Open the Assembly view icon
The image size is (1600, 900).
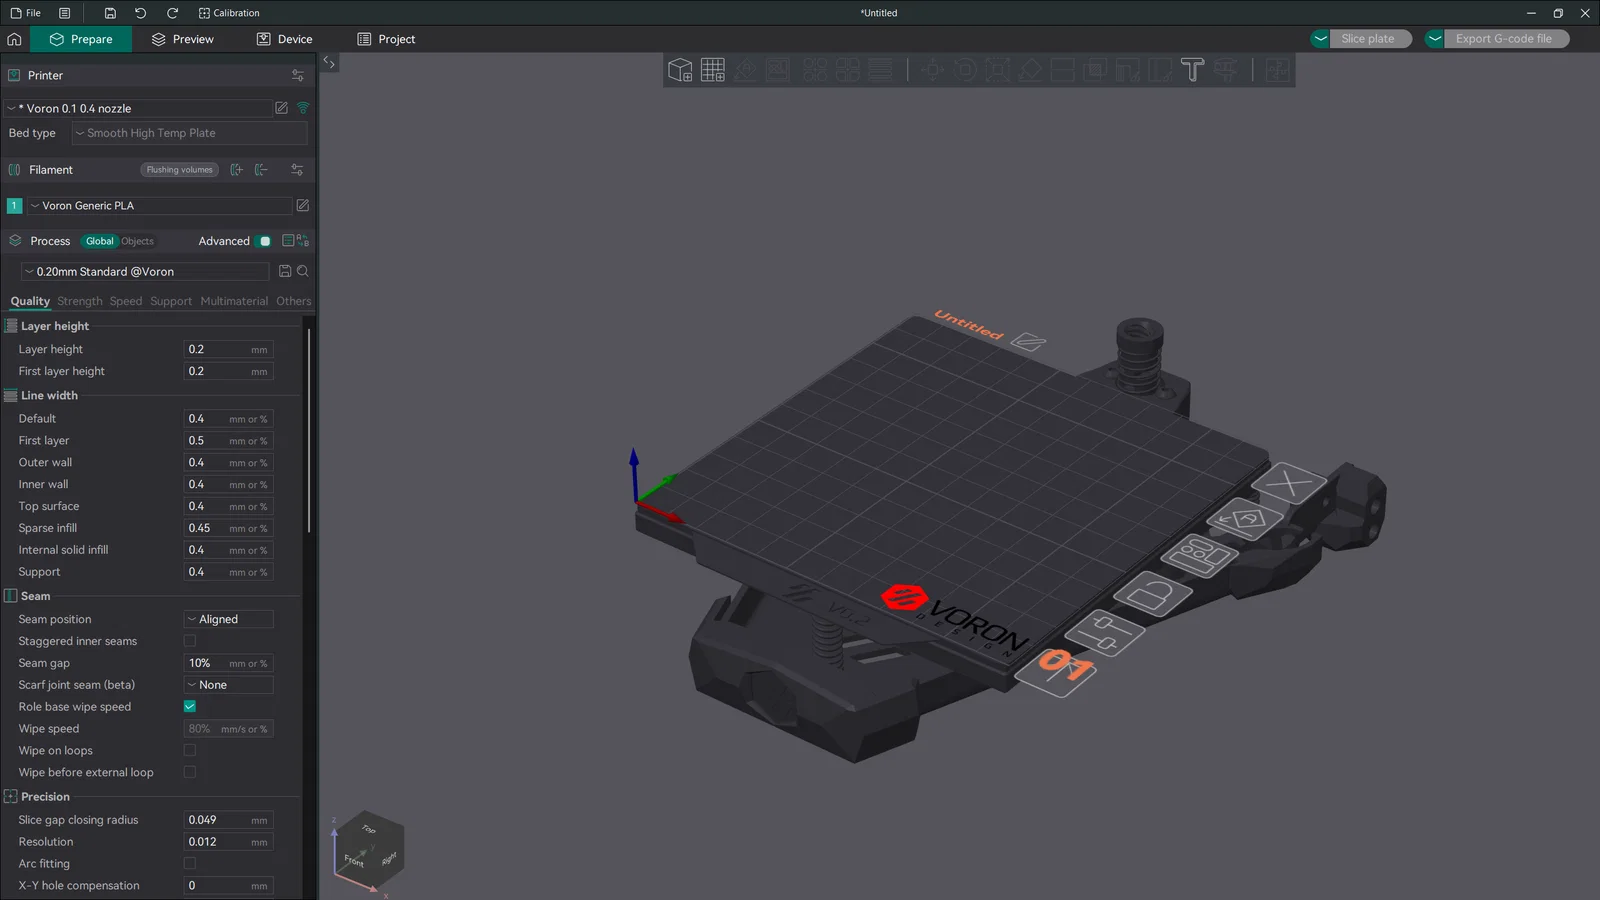1278,70
